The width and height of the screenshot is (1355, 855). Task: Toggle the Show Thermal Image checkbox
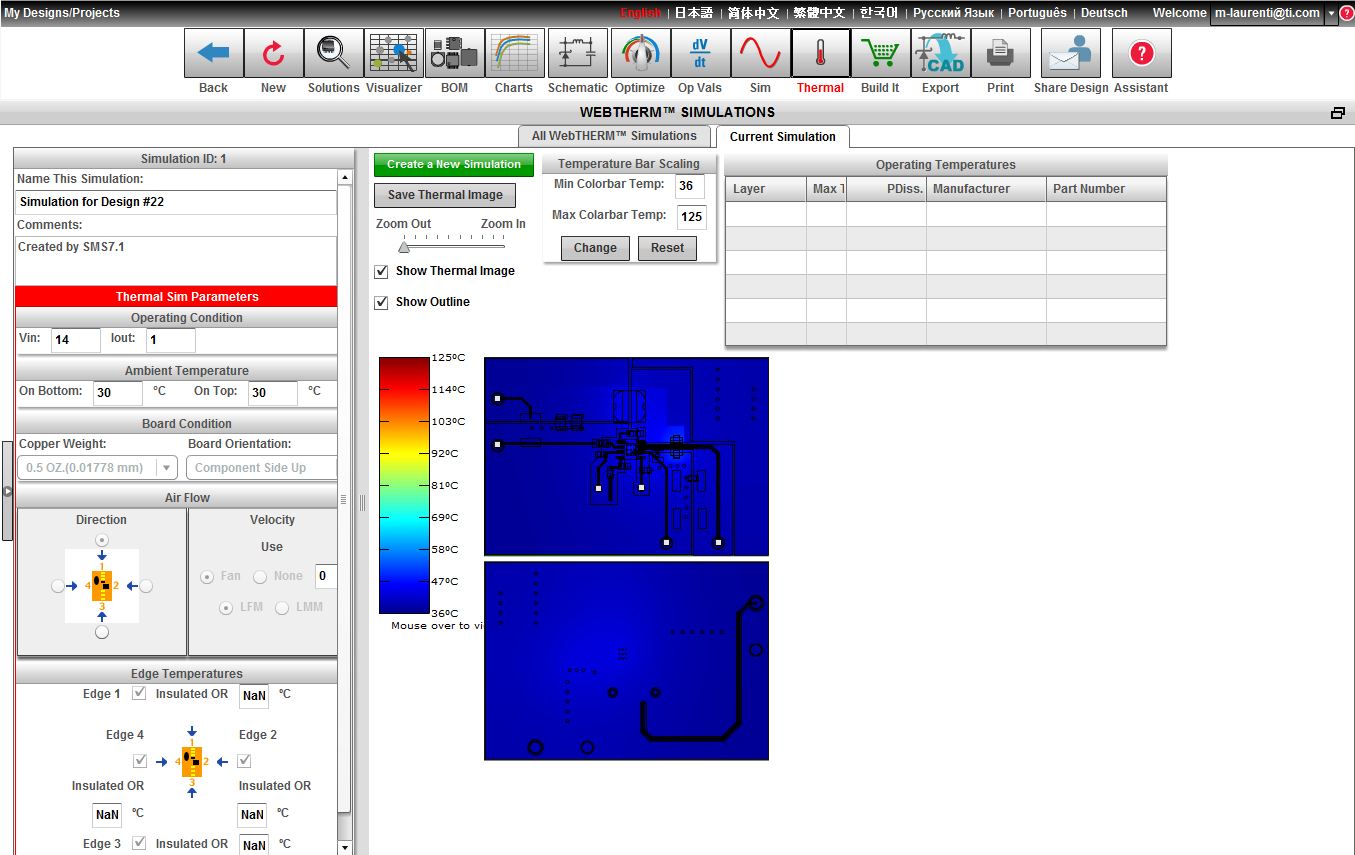coord(381,271)
